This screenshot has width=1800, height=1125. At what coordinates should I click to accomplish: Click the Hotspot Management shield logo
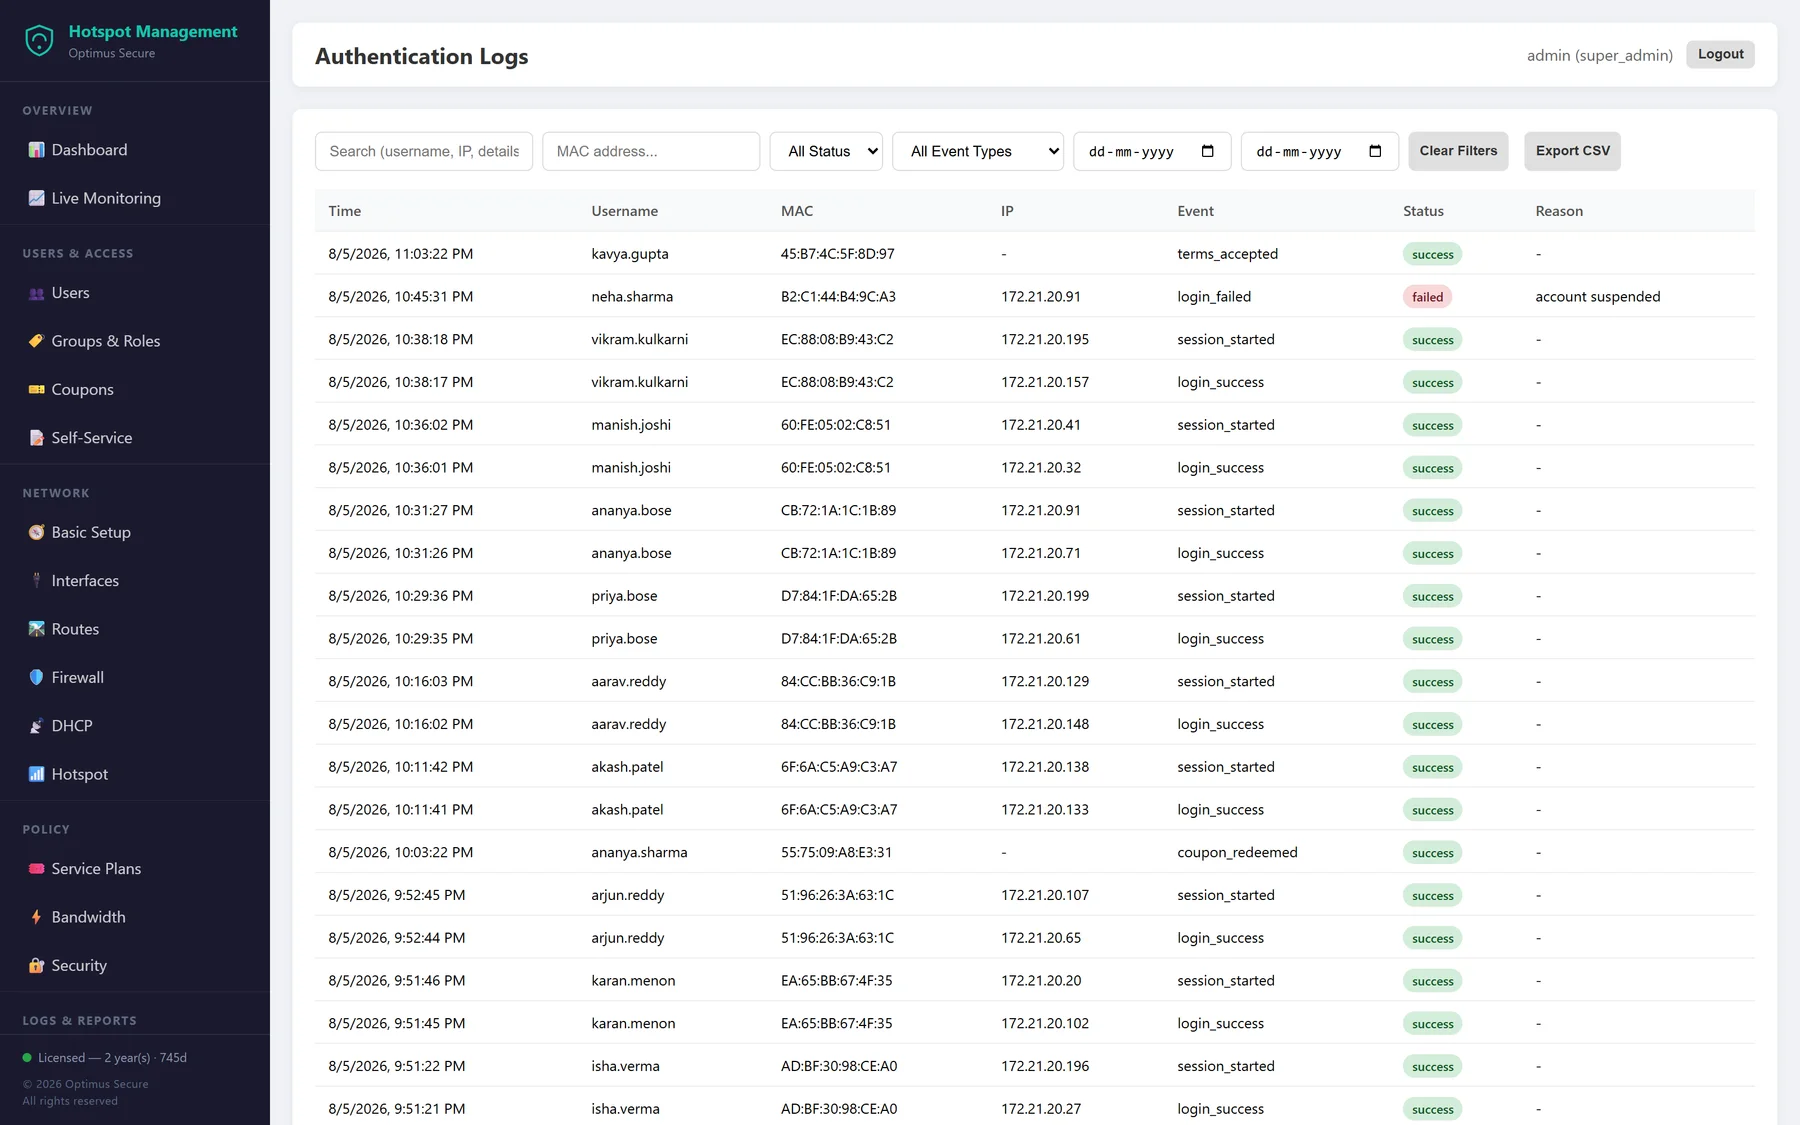39,41
